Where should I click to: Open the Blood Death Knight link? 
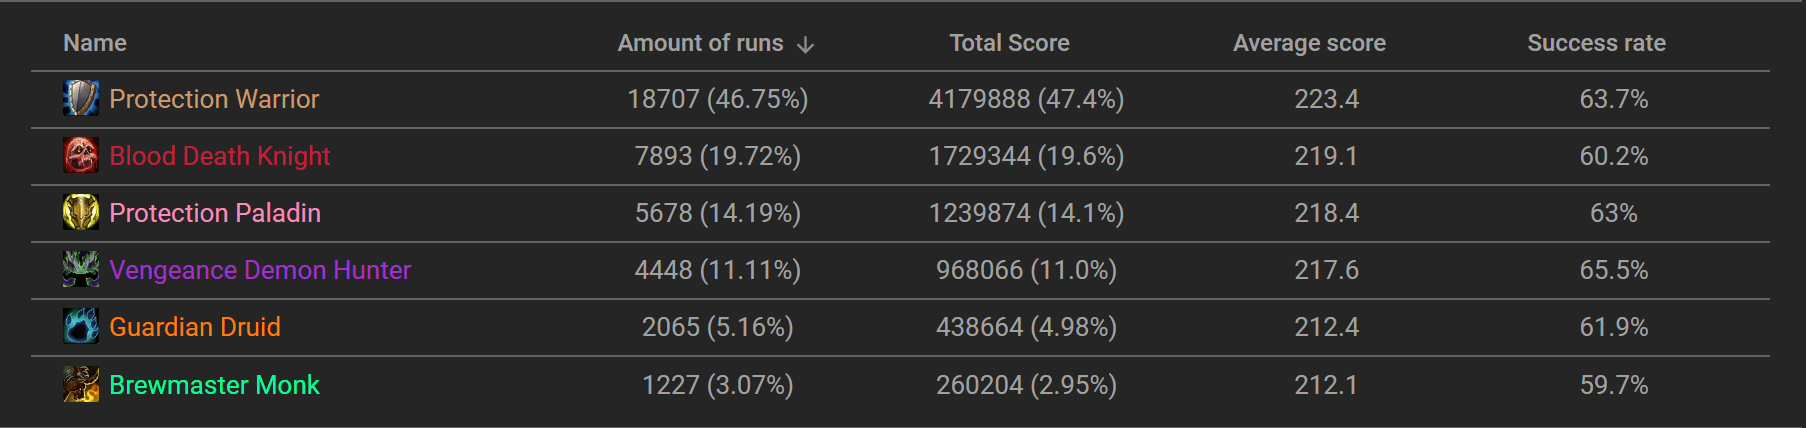click(x=220, y=156)
